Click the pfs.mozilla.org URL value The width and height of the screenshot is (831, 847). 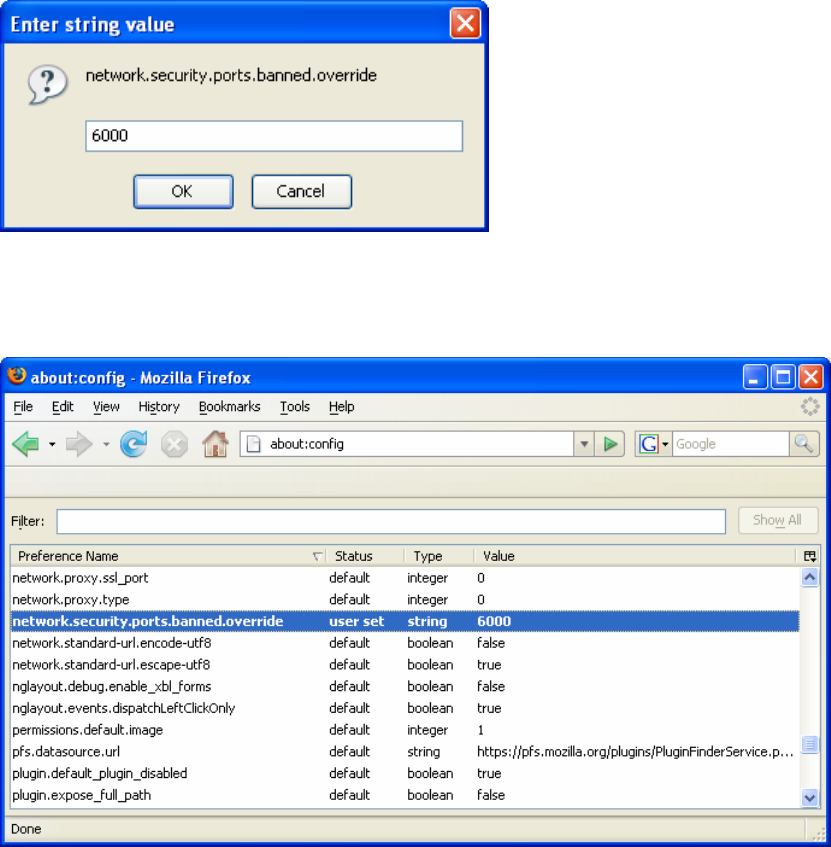pyautogui.click(x=635, y=751)
